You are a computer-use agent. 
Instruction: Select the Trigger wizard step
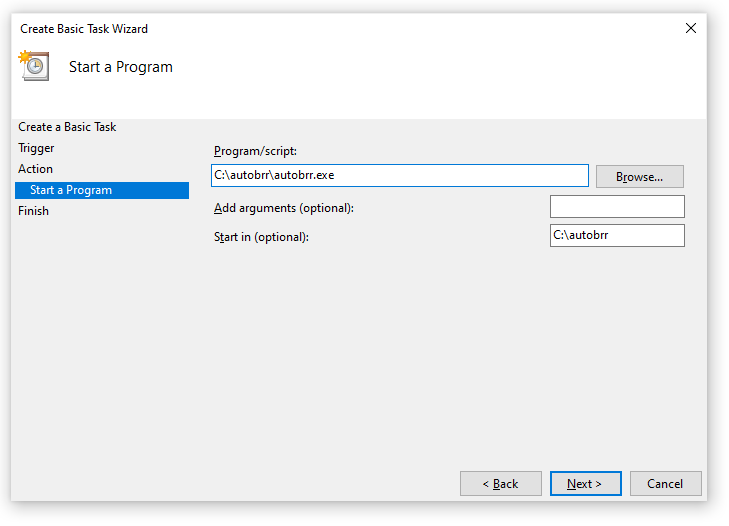point(36,148)
